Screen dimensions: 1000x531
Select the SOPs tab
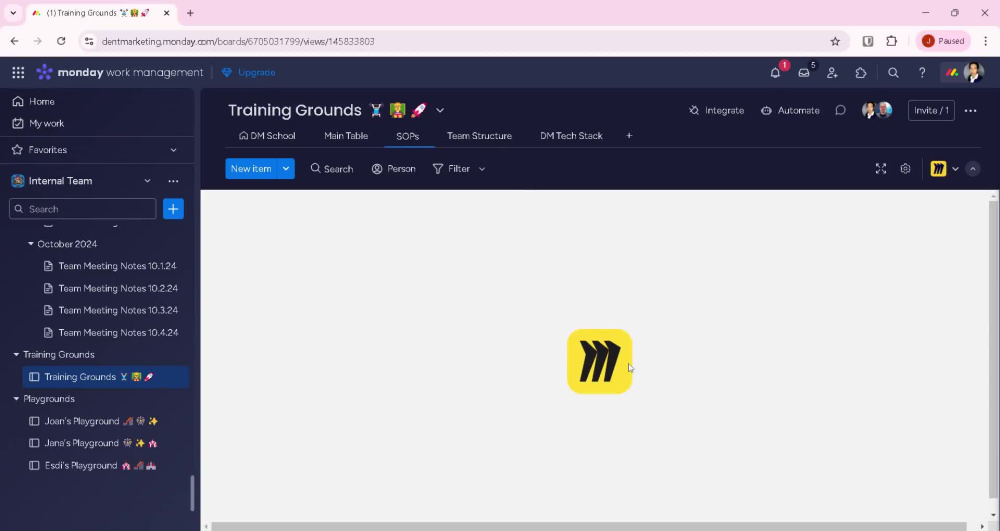click(x=408, y=136)
